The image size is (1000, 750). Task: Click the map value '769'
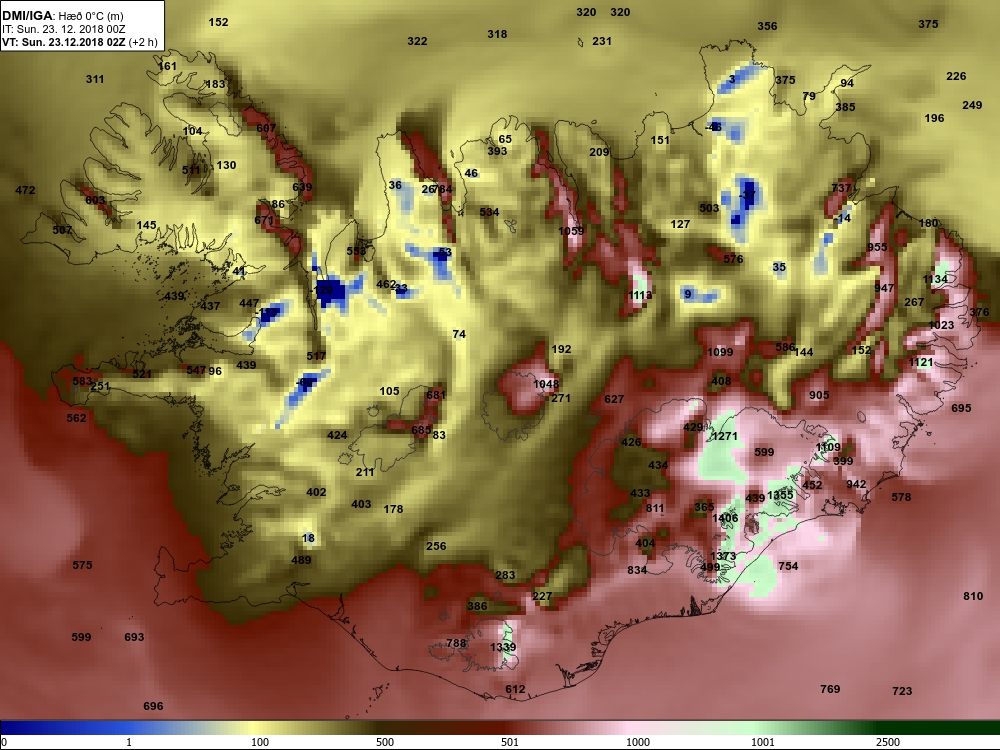(x=830, y=689)
